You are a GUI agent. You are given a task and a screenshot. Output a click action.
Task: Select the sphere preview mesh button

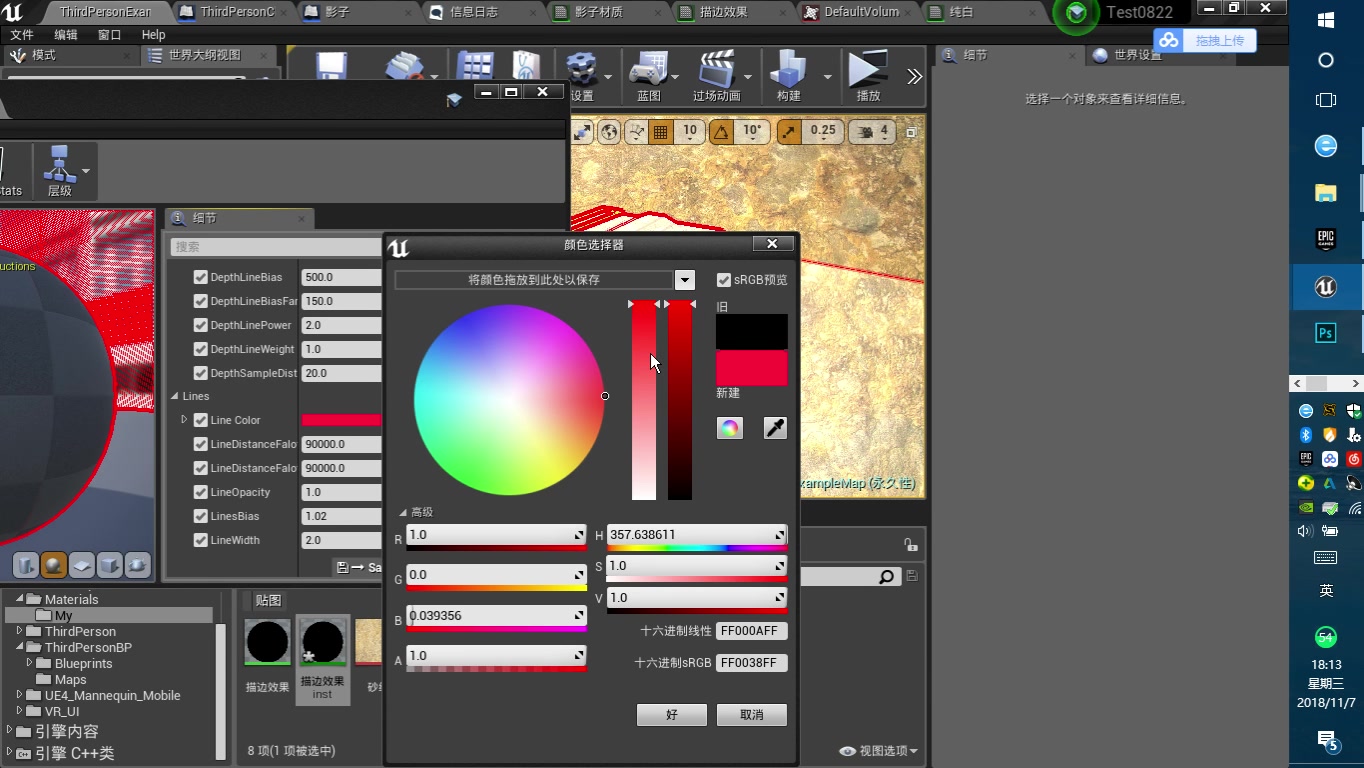pyautogui.click(x=54, y=565)
